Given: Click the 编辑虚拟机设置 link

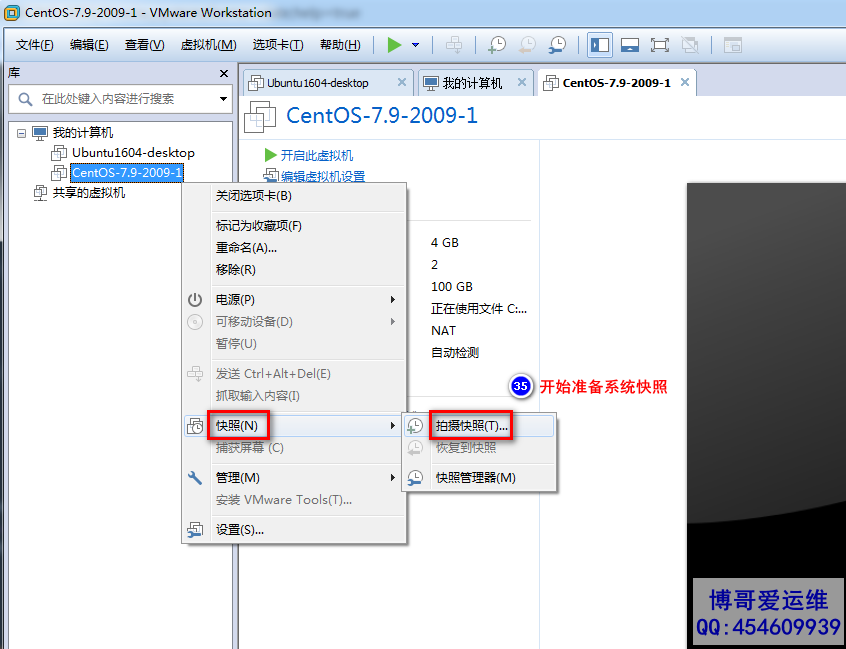Looking at the screenshot, I should coord(323,176).
